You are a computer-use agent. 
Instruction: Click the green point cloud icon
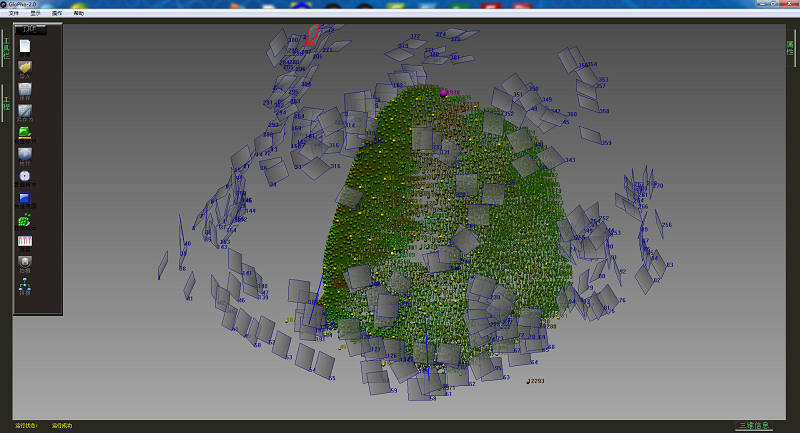25,220
